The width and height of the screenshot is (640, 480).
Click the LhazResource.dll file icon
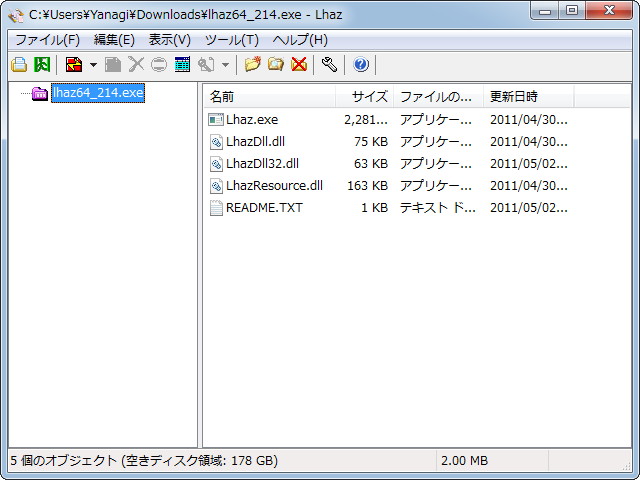coord(216,186)
